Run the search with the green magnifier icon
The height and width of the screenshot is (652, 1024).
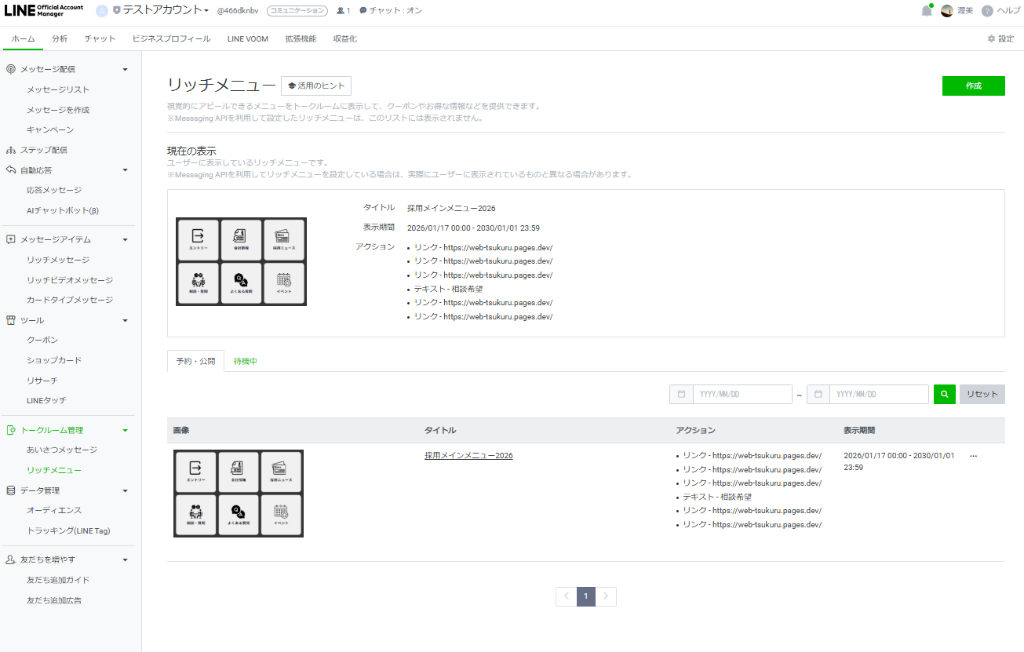(x=944, y=393)
